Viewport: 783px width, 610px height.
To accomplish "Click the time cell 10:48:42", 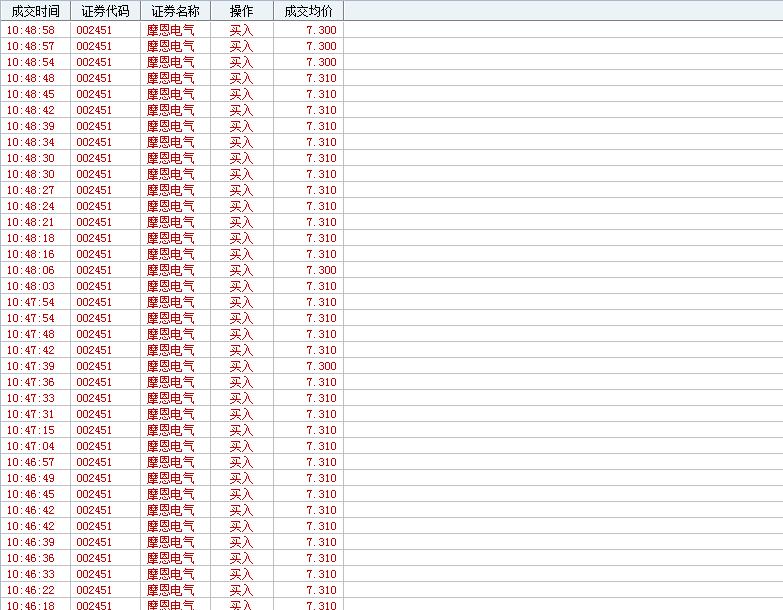I will point(30,110).
